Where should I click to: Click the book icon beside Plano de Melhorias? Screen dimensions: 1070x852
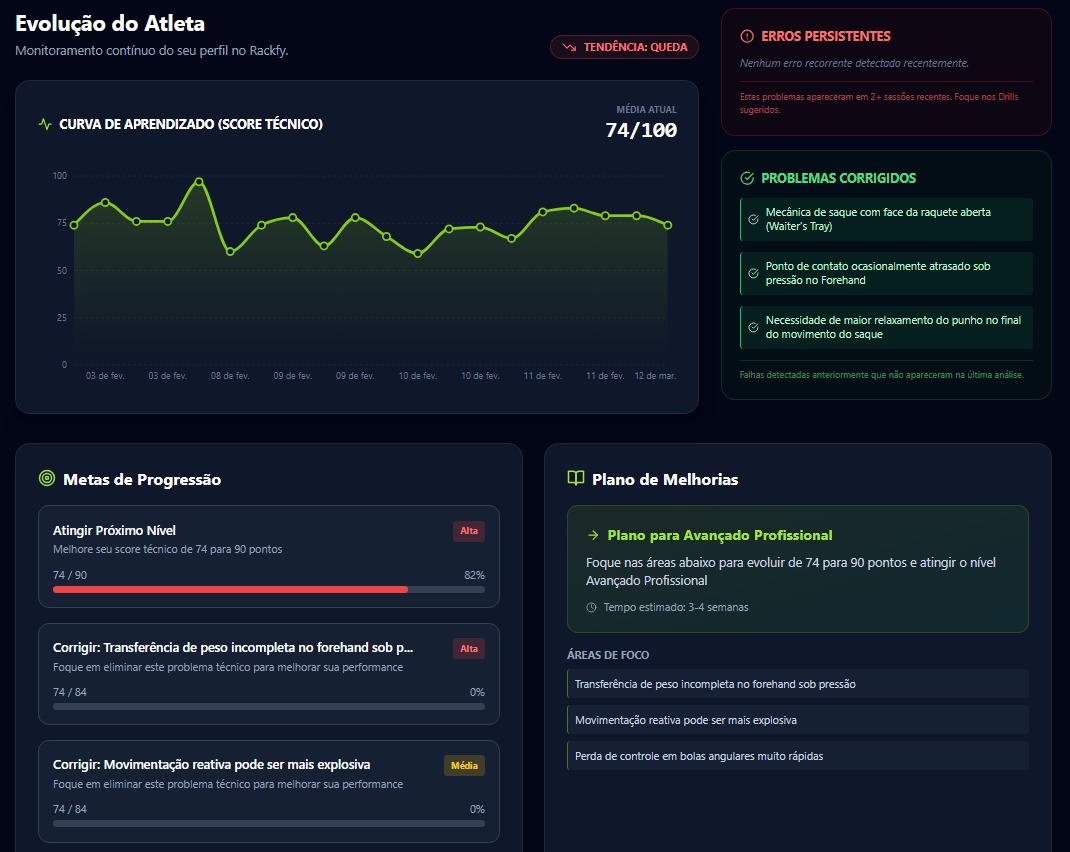tap(576, 479)
